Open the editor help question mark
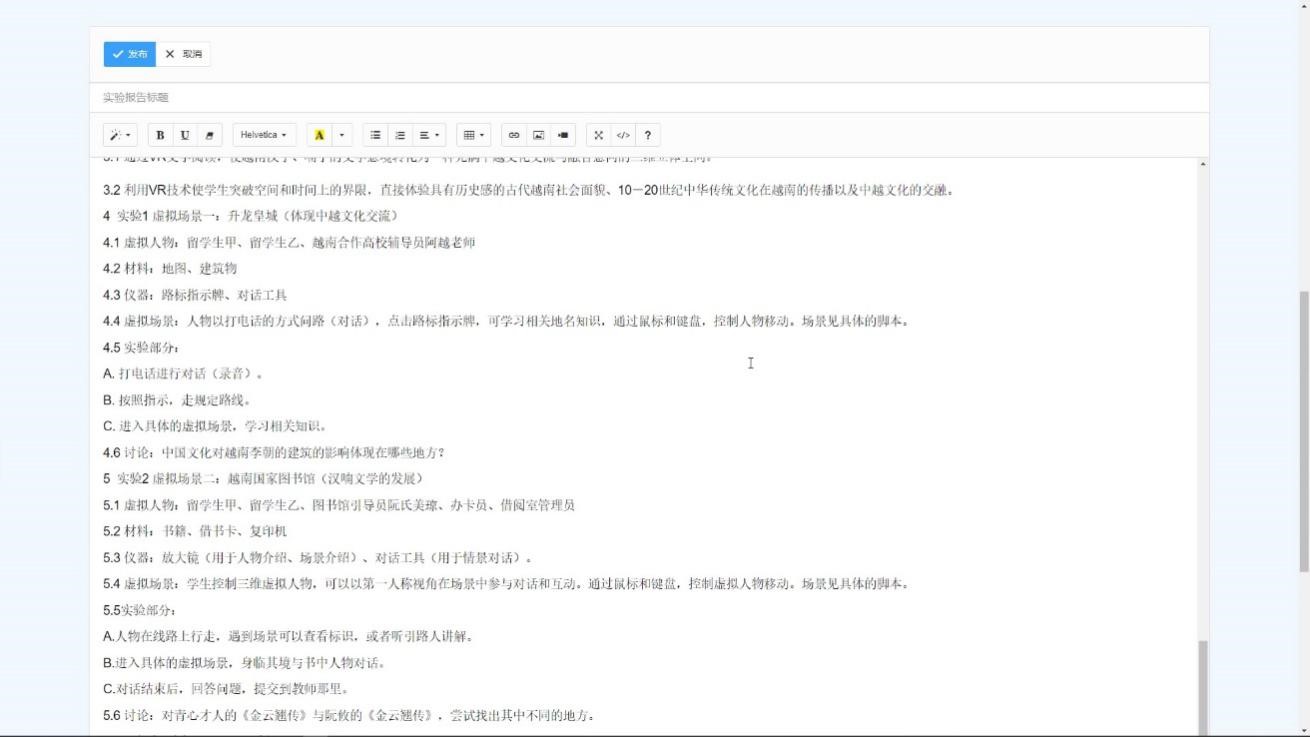 [648, 135]
